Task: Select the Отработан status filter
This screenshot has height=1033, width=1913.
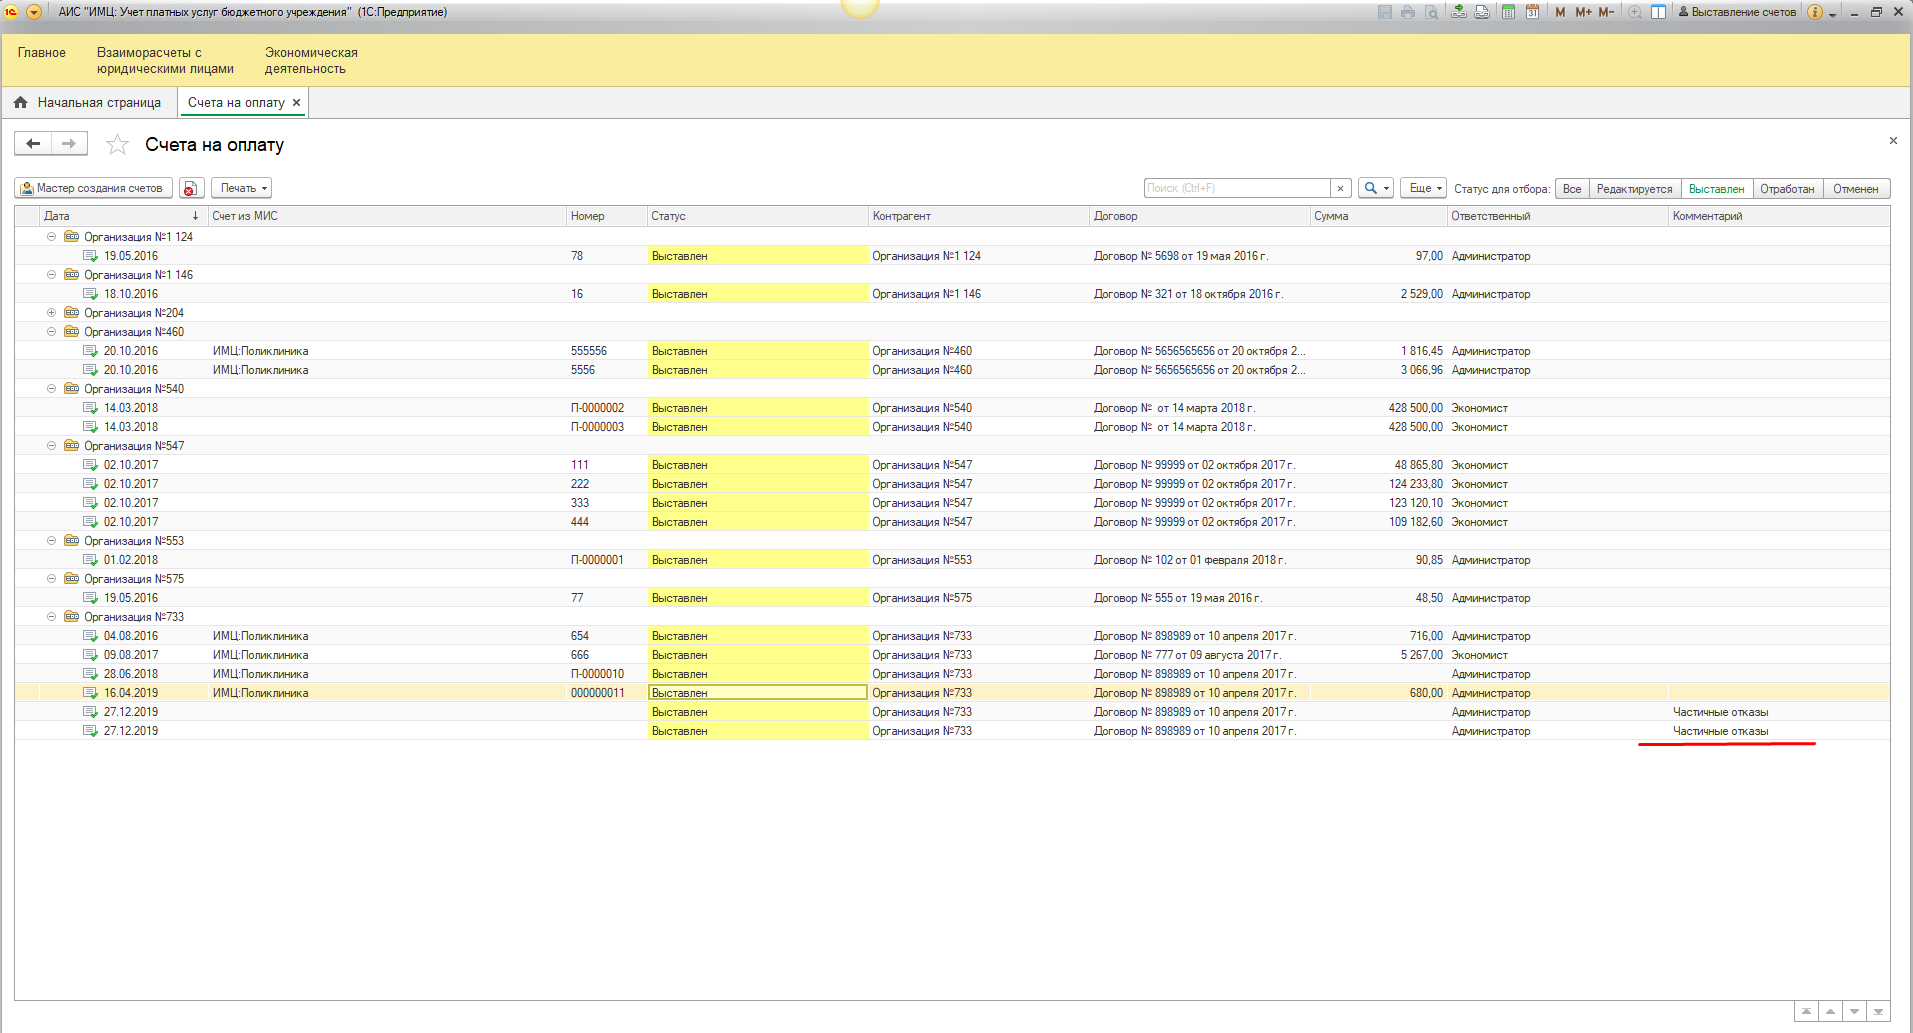Action: (x=1787, y=189)
